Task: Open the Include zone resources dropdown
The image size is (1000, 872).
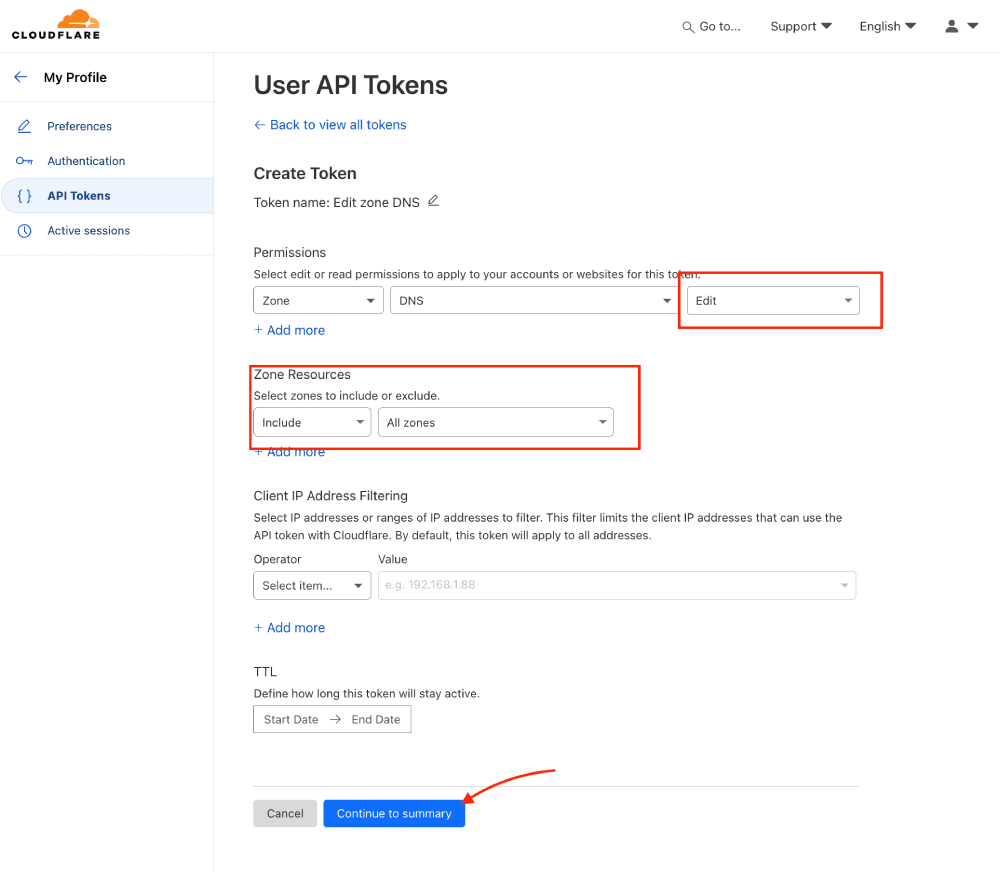Action: (312, 422)
